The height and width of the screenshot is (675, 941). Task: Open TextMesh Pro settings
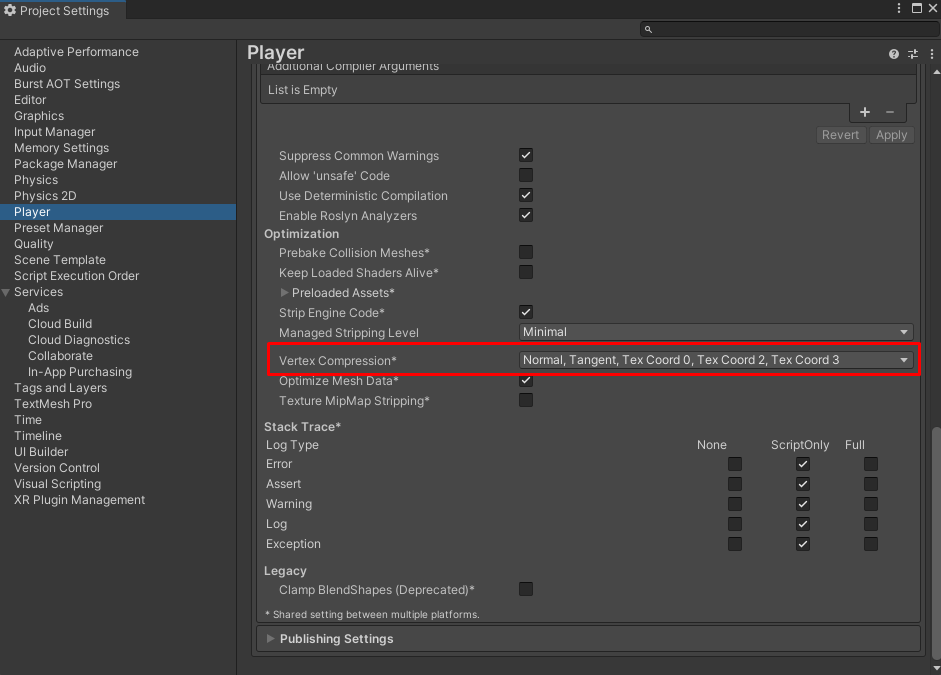pyautogui.click(x=53, y=404)
